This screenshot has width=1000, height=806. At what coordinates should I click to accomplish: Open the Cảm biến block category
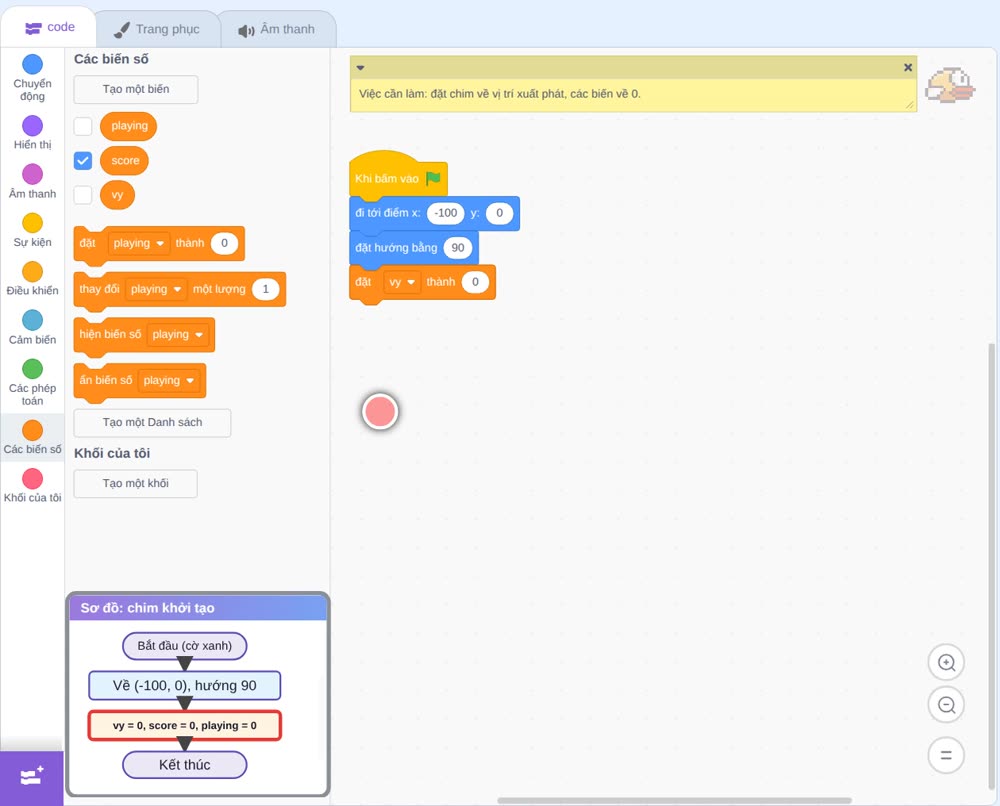33,328
